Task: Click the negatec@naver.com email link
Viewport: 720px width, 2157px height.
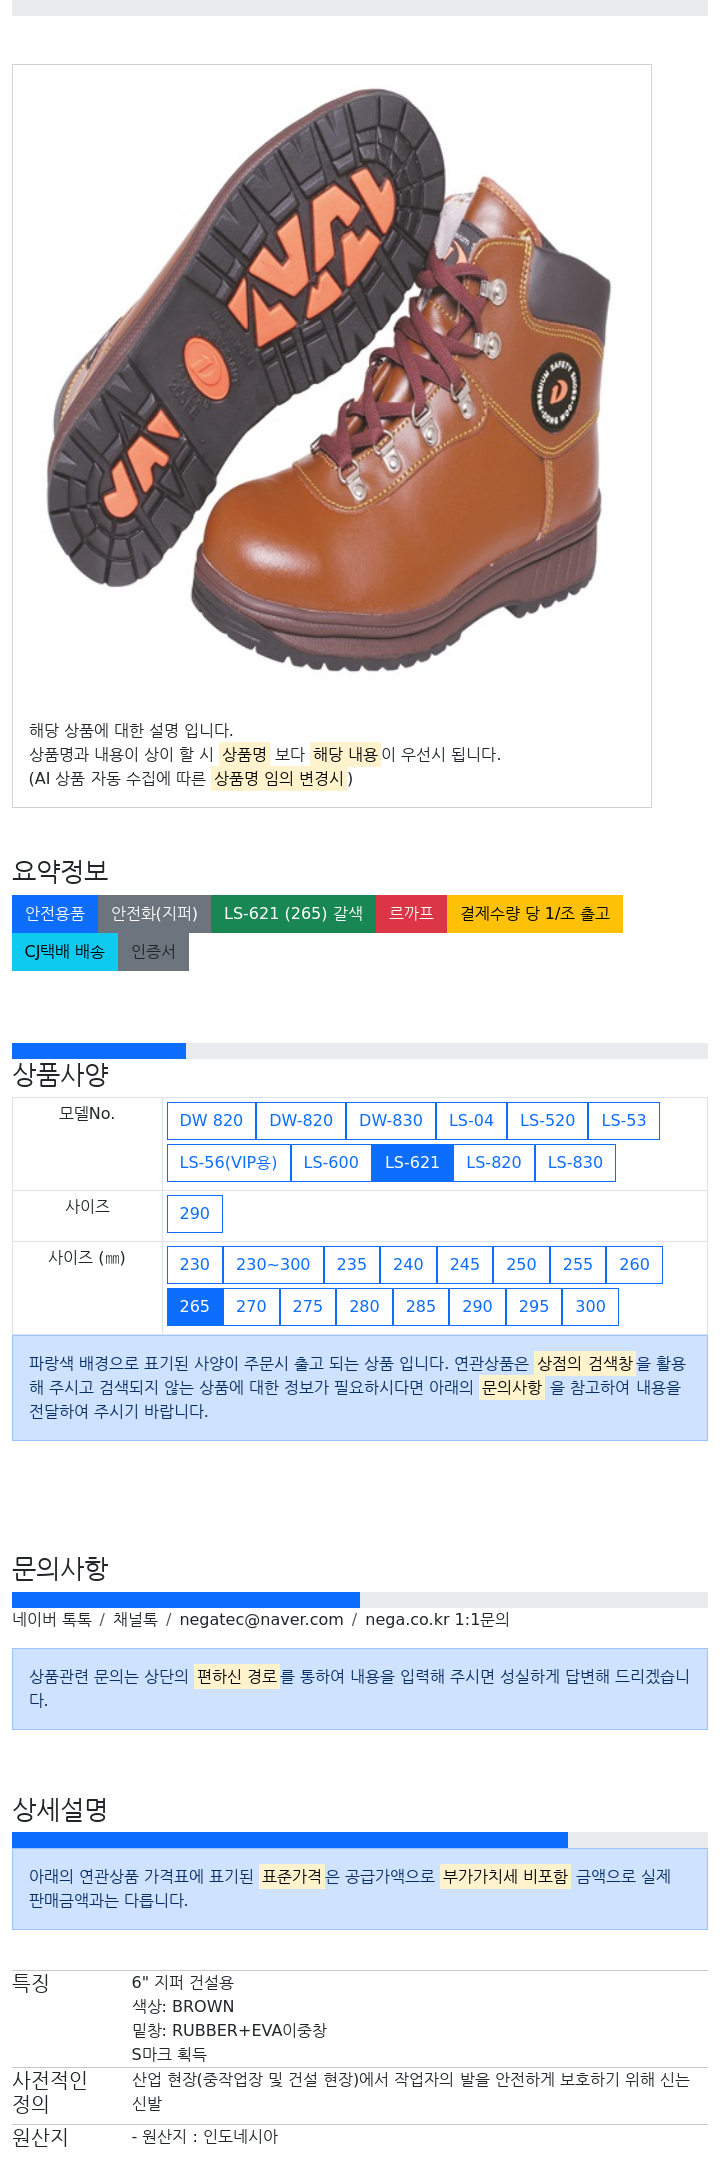Action: coord(261,1619)
